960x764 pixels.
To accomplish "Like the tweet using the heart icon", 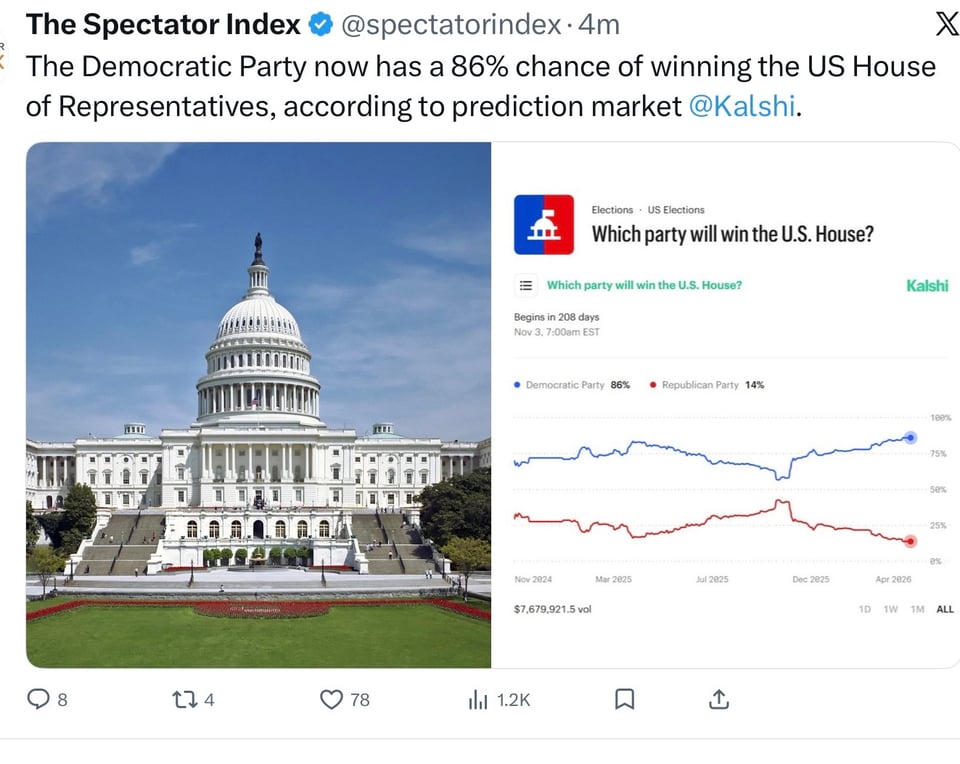I will (x=330, y=700).
